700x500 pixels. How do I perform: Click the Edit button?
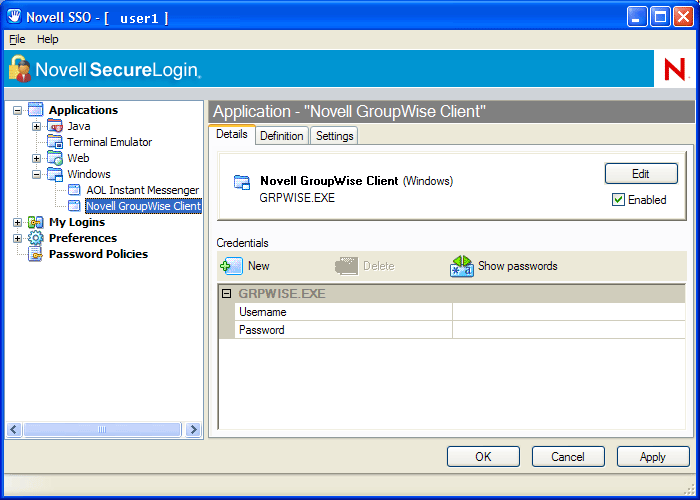(641, 174)
